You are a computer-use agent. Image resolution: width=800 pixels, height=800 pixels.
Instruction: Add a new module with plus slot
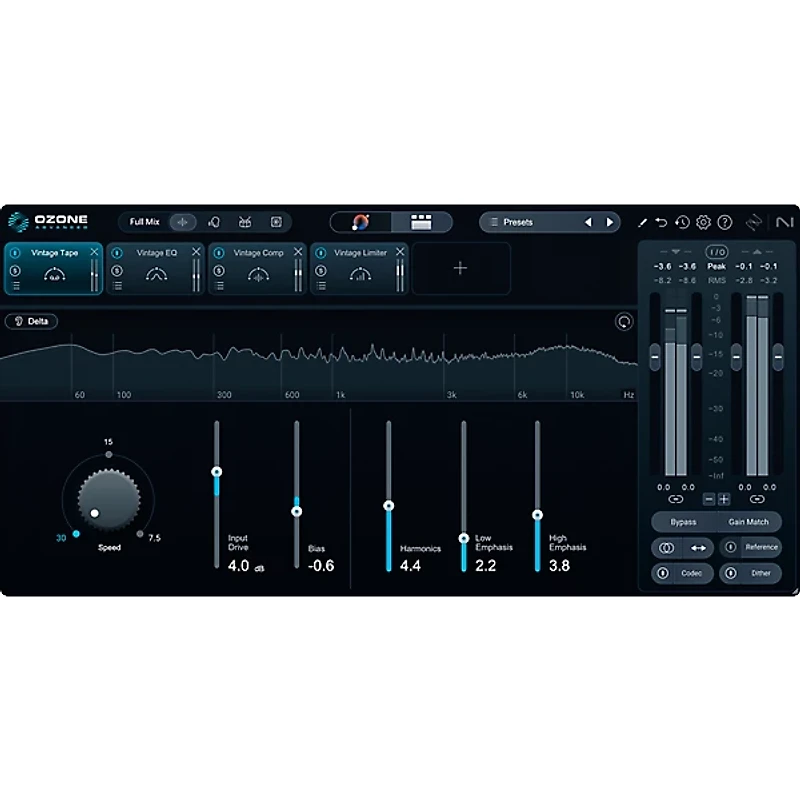[x=461, y=268]
